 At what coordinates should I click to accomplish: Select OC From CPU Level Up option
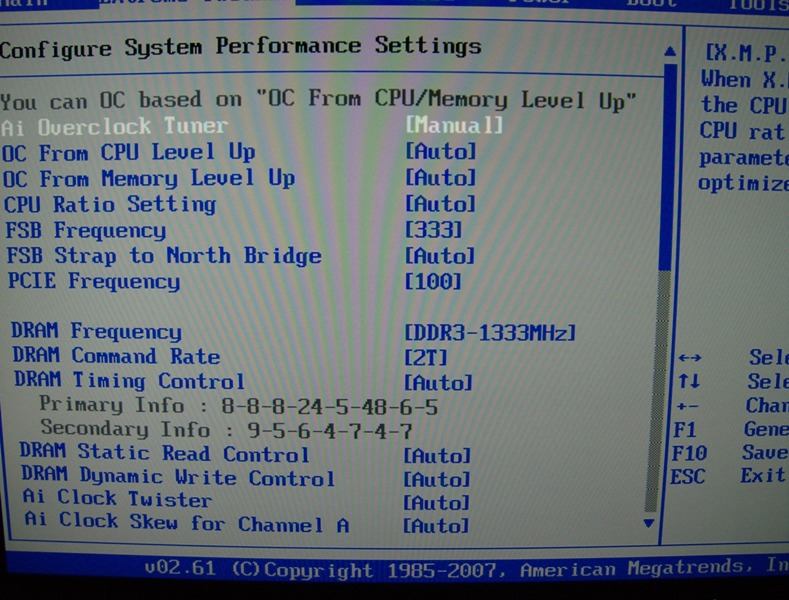tap(128, 152)
